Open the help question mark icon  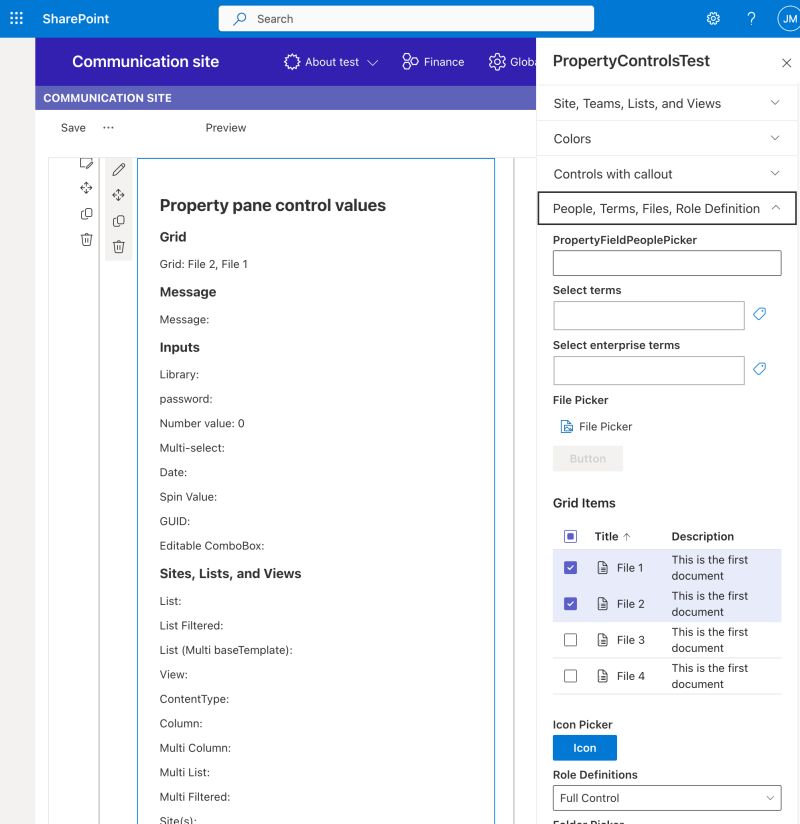click(751, 19)
